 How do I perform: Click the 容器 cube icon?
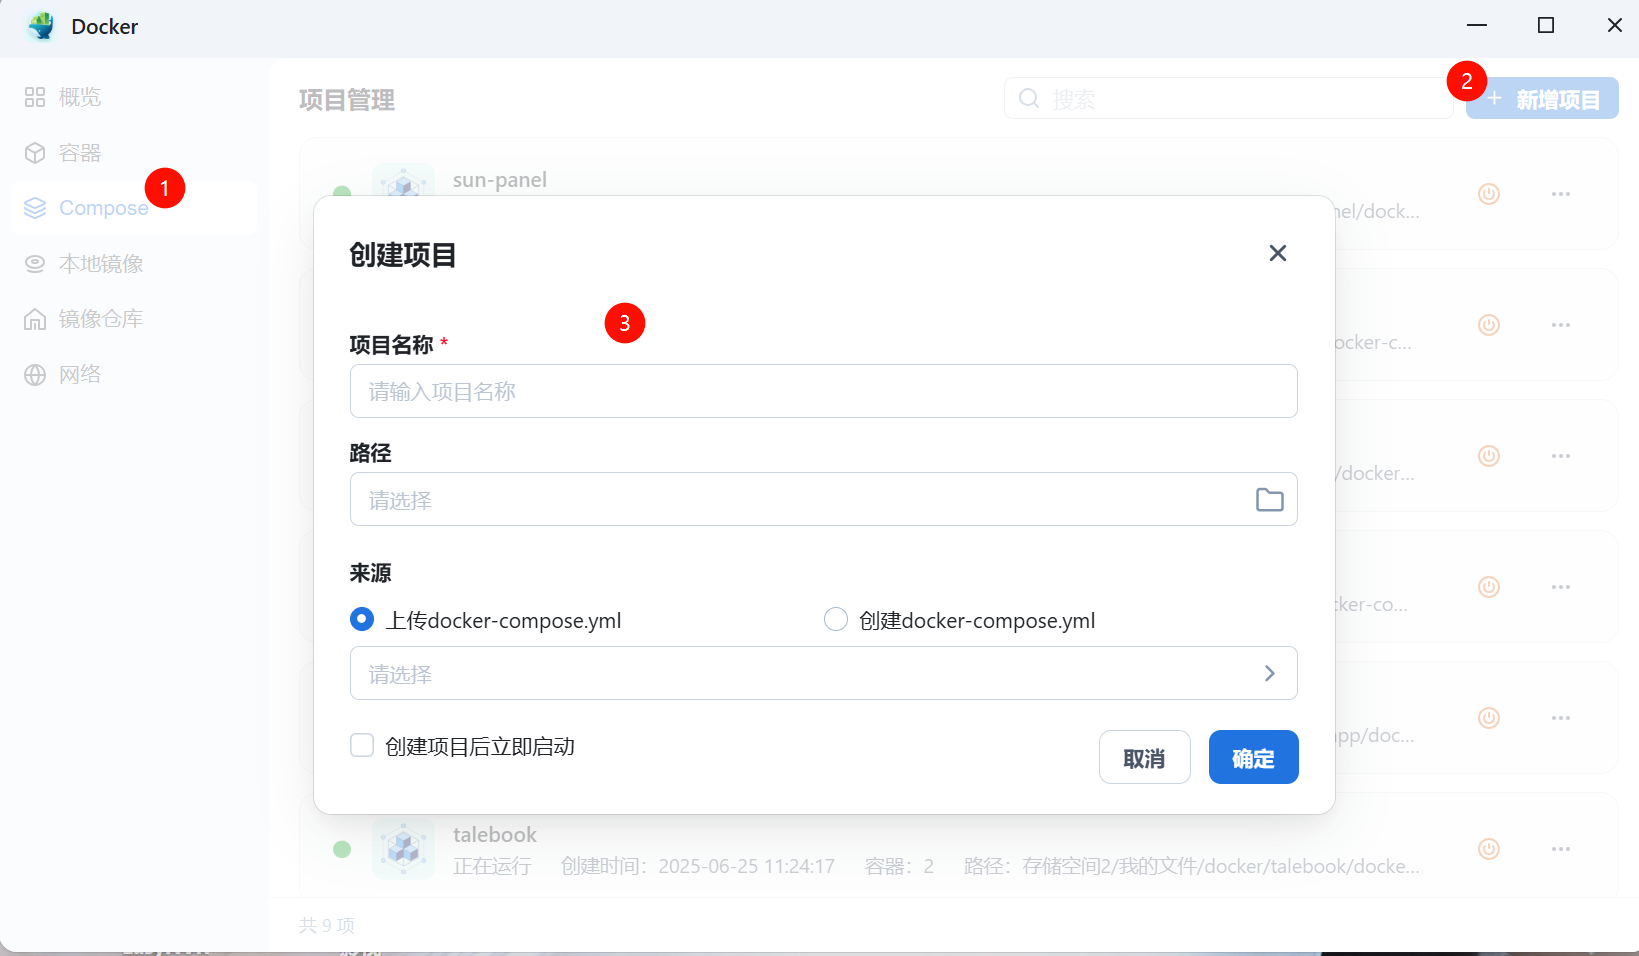(x=35, y=153)
